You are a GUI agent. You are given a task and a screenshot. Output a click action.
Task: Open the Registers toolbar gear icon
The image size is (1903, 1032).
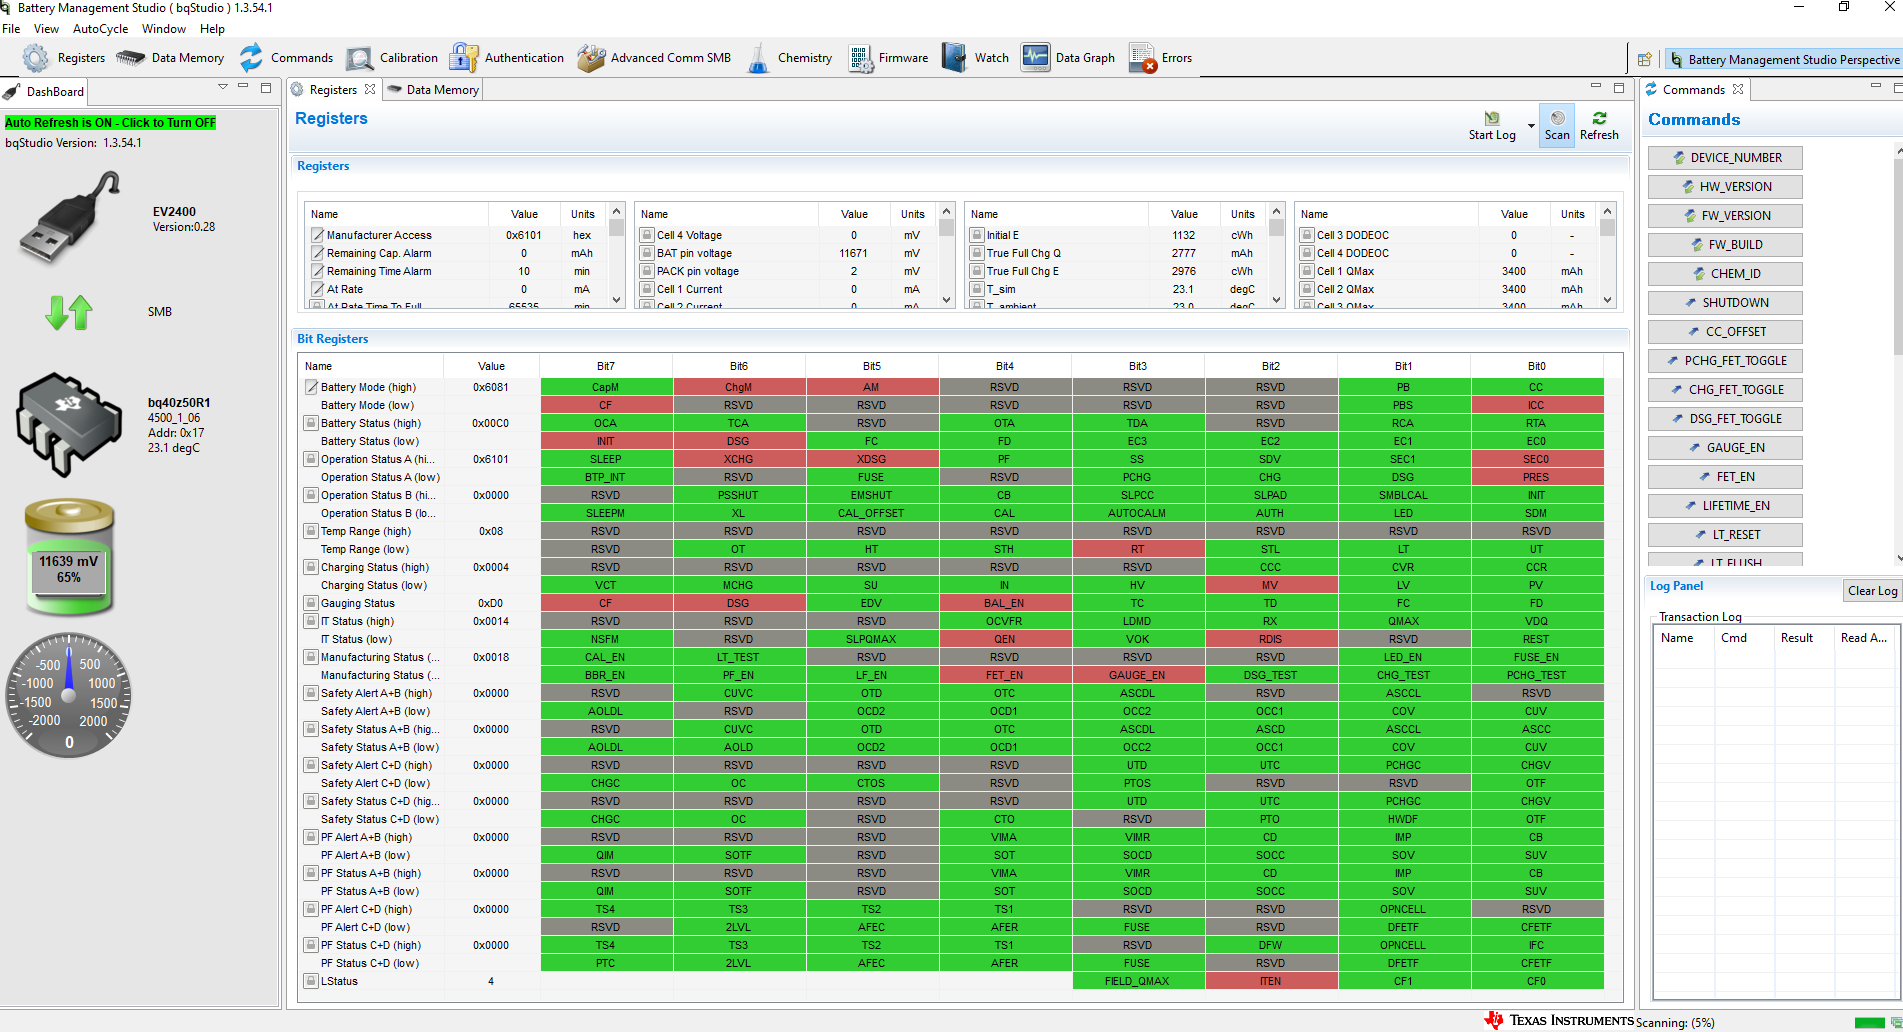[36, 58]
